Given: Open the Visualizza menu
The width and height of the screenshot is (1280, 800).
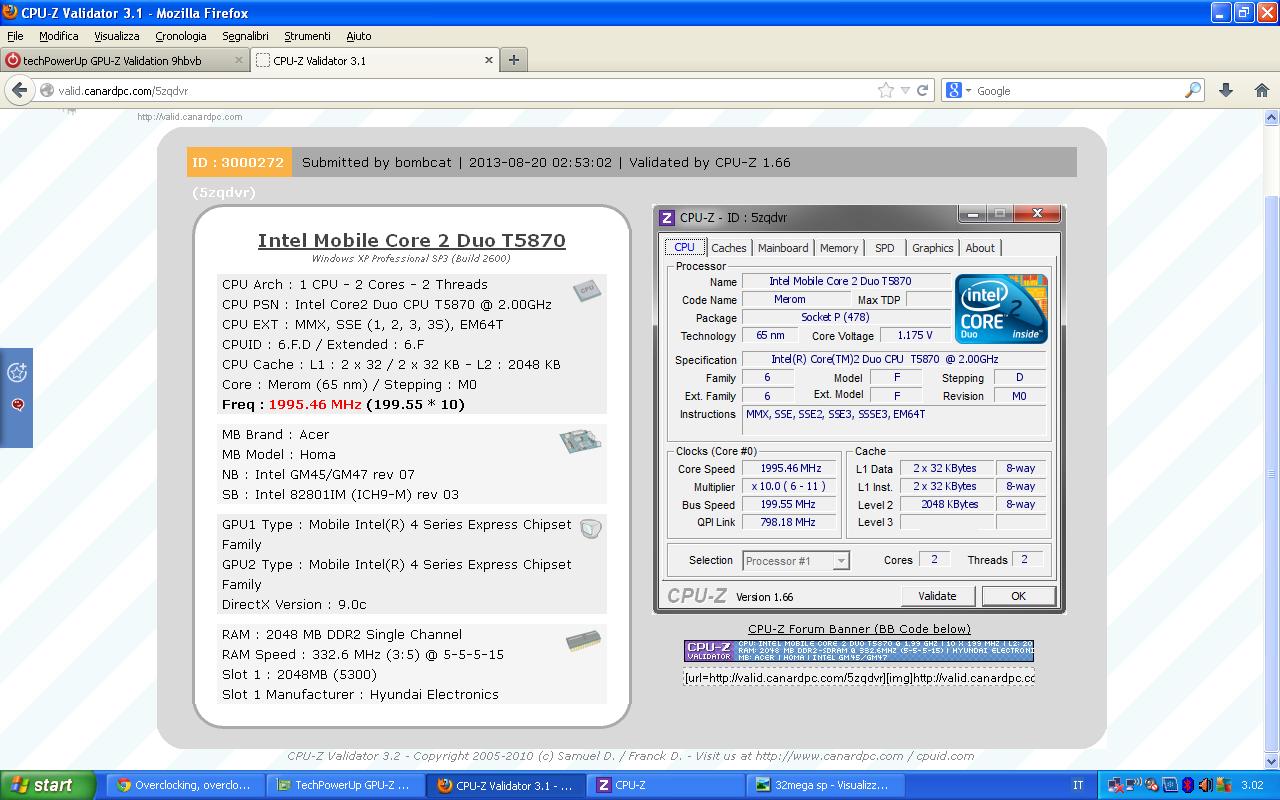Looking at the screenshot, I should [117, 36].
